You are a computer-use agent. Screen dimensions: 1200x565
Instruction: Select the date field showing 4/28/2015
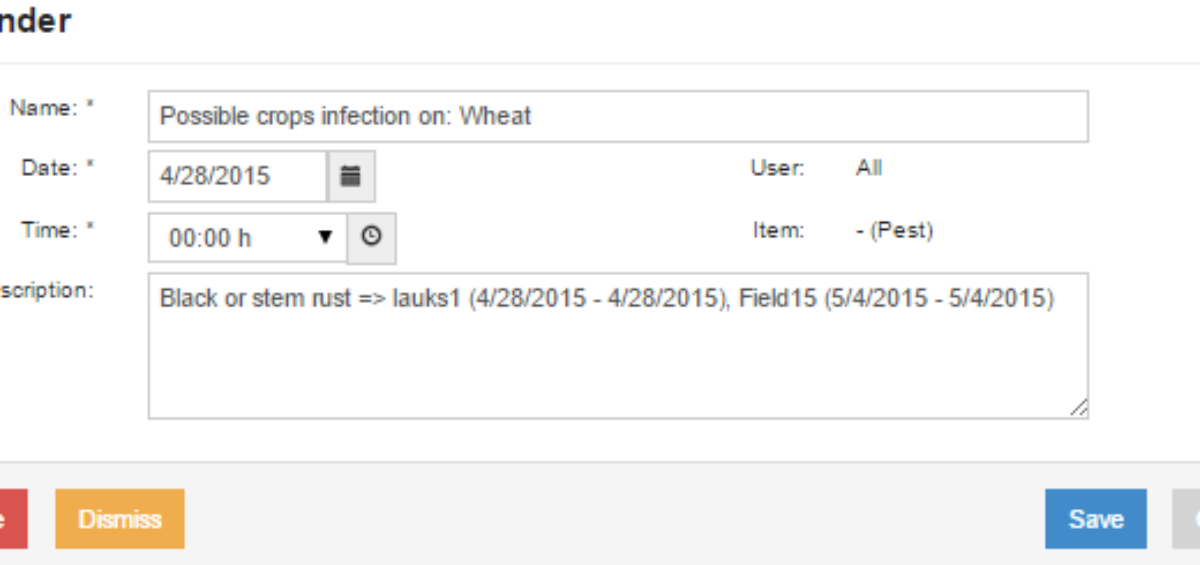238,176
